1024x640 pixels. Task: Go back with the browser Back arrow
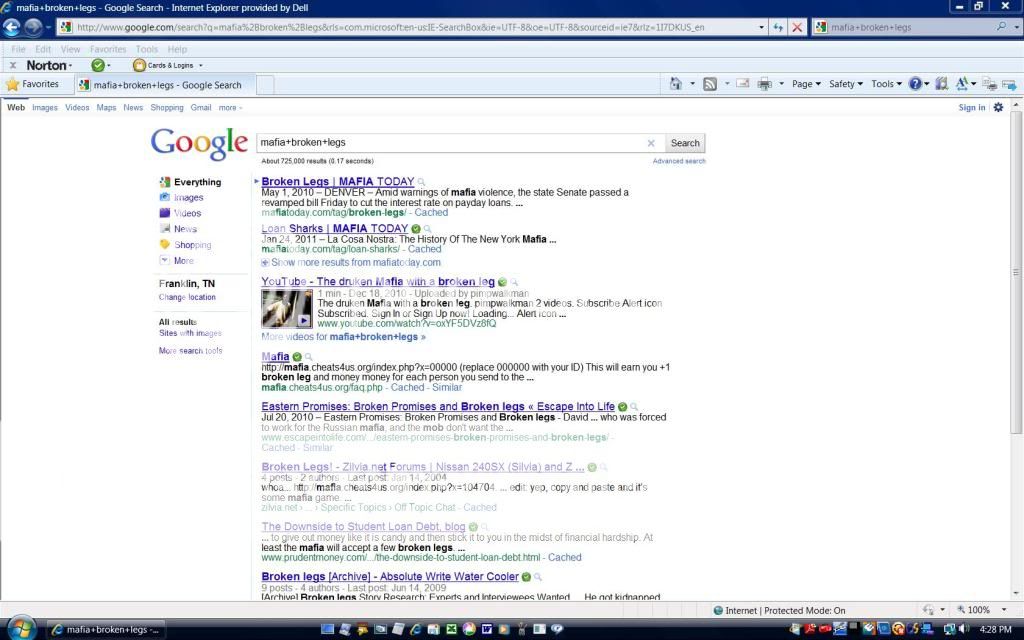click(11, 27)
